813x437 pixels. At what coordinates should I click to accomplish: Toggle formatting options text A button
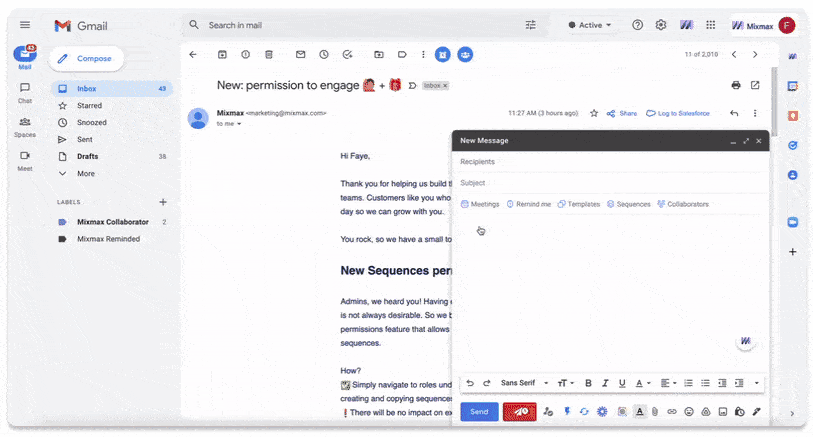coord(639,412)
